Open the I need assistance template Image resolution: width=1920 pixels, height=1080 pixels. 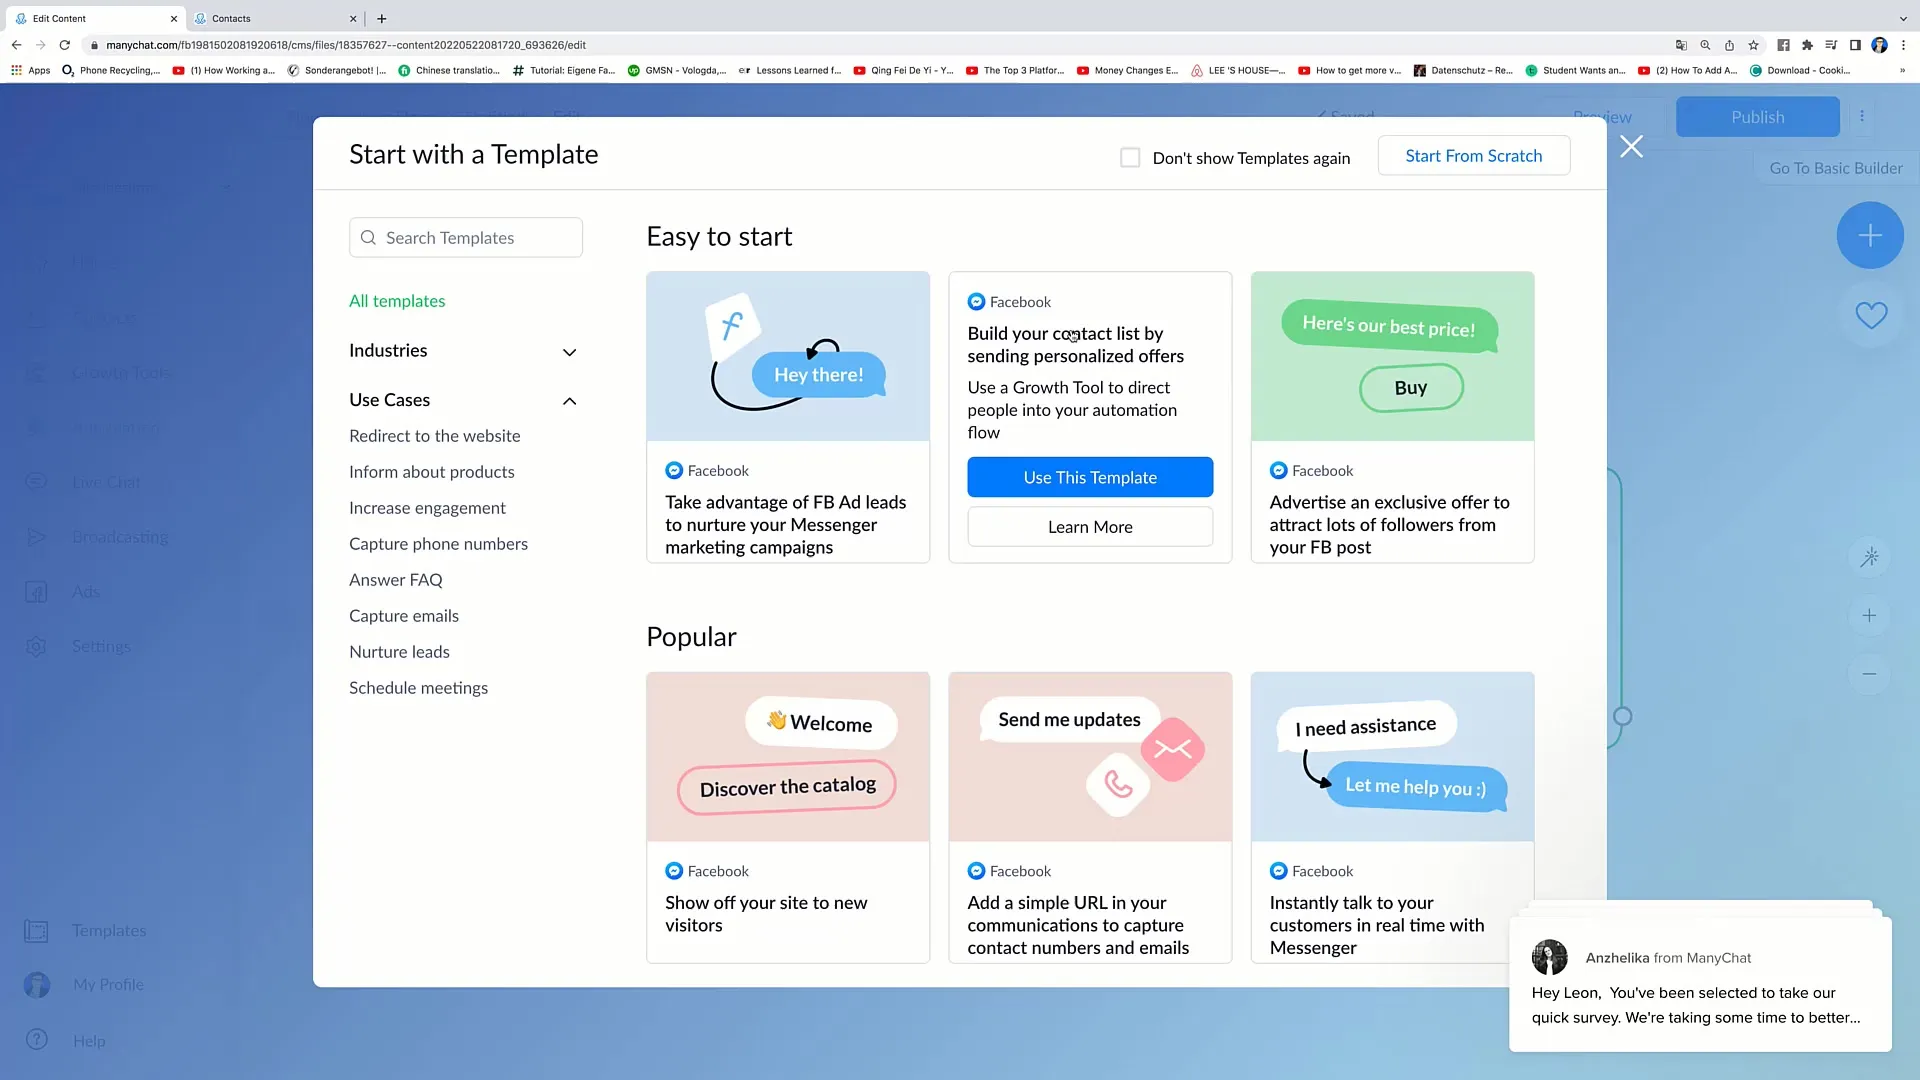tap(1392, 817)
